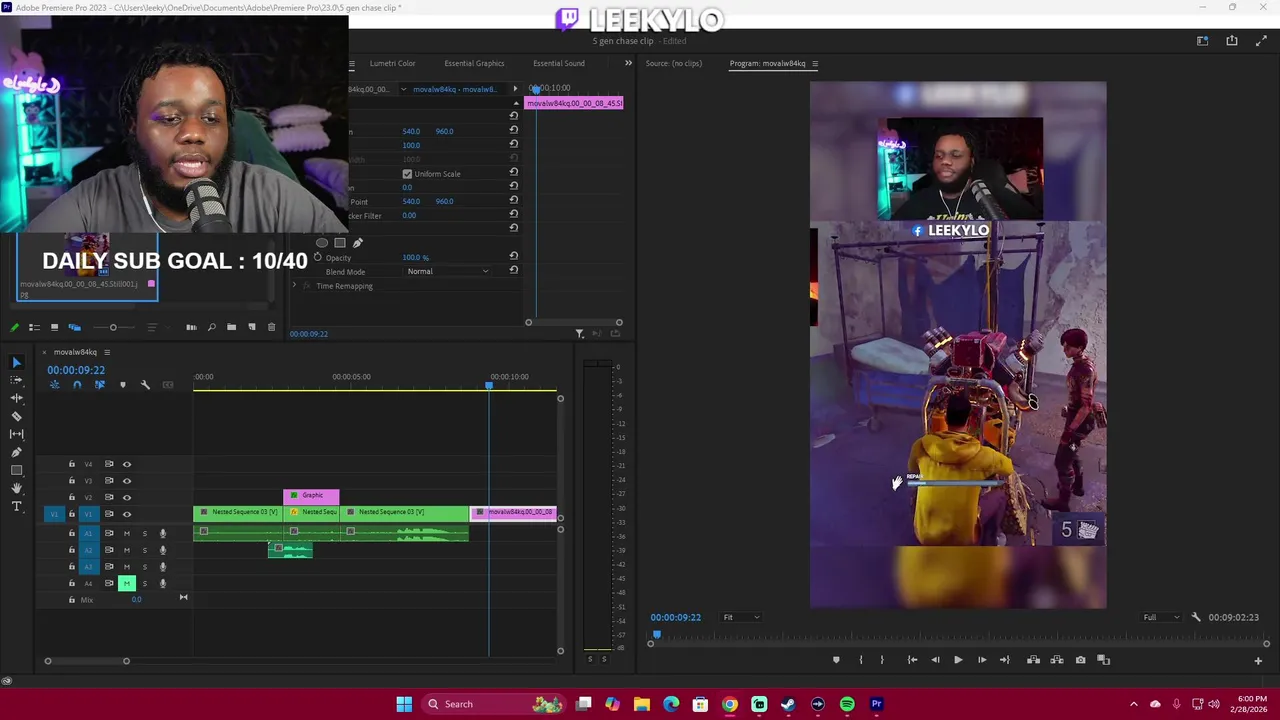Screen dimensions: 1280x720
Task: Switch to Essential Graphics tab
Action: (x=474, y=63)
